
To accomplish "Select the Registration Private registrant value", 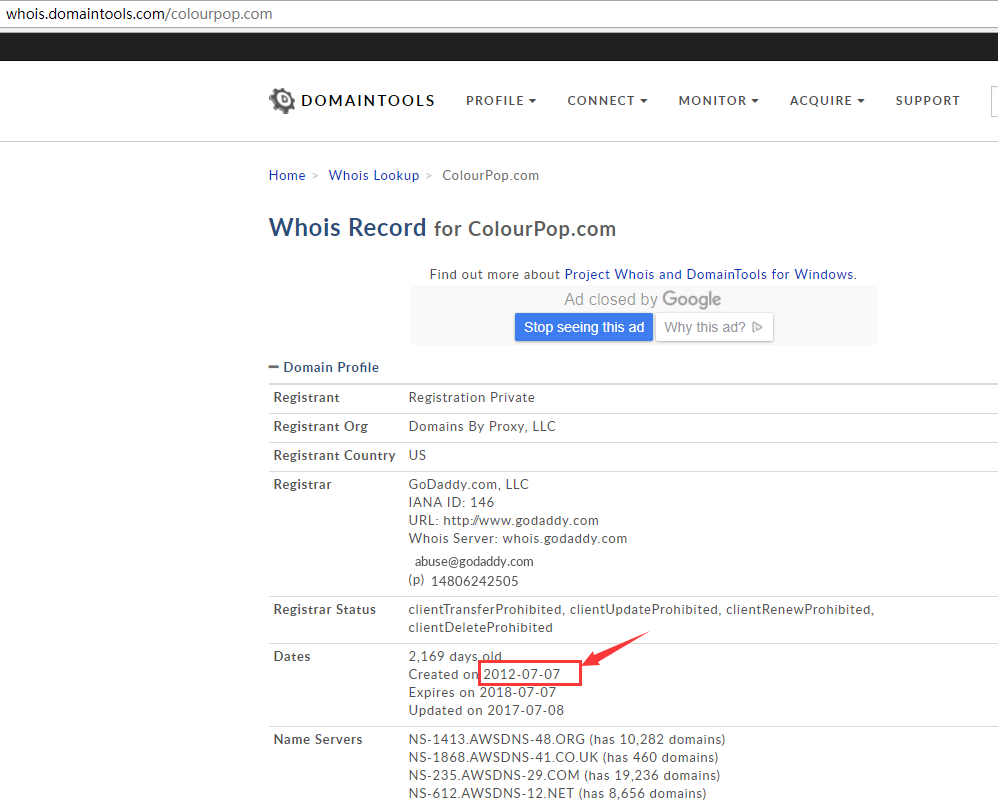I will tap(472, 397).
